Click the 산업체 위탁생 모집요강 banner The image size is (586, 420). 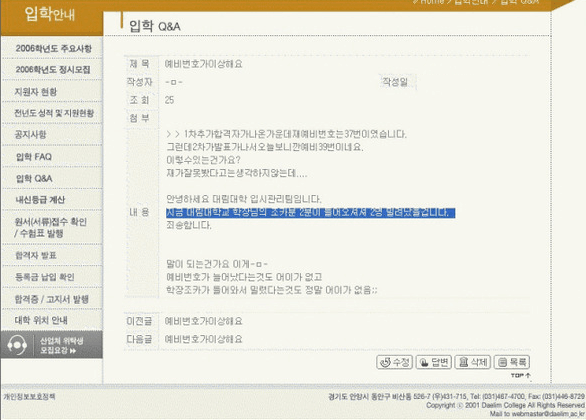[x=52, y=345]
